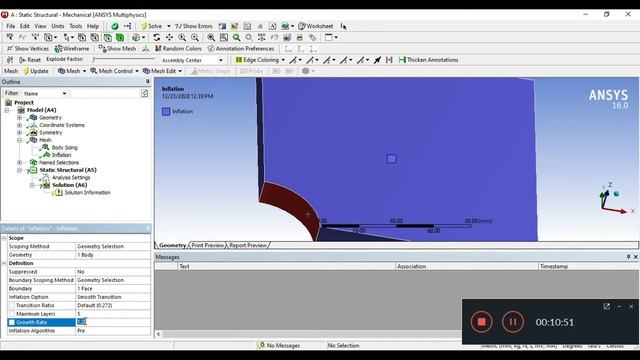
Task: Click the Solve lightning icon
Action: coord(144,26)
